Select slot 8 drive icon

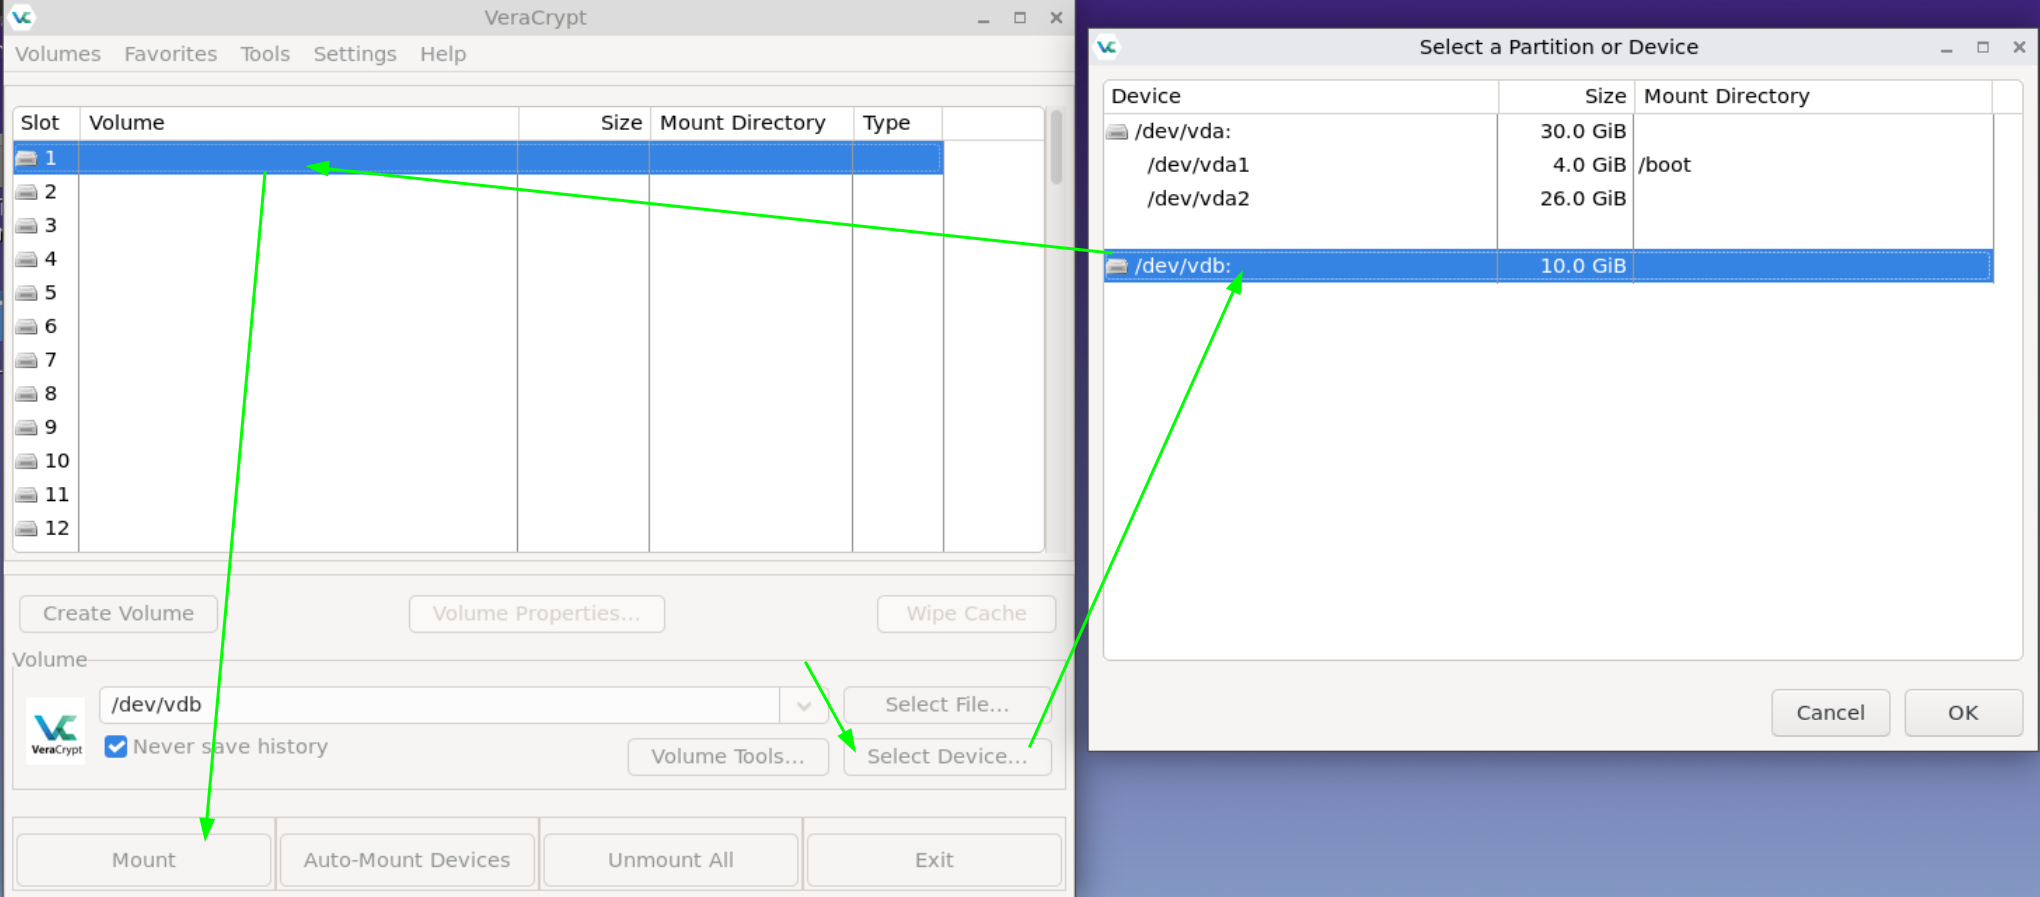27,394
